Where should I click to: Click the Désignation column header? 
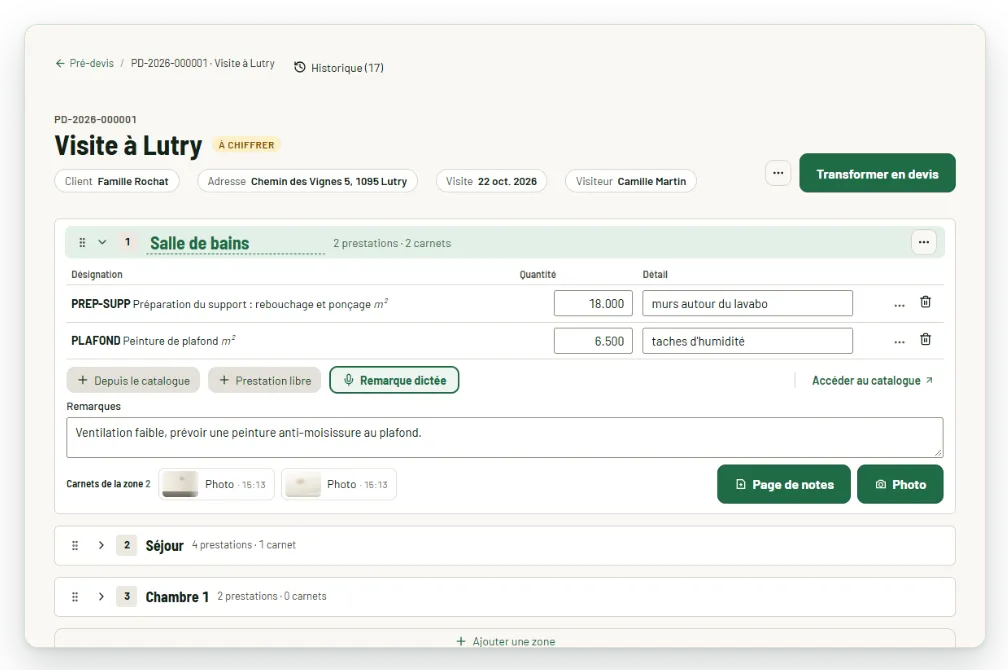tap(96, 275)
